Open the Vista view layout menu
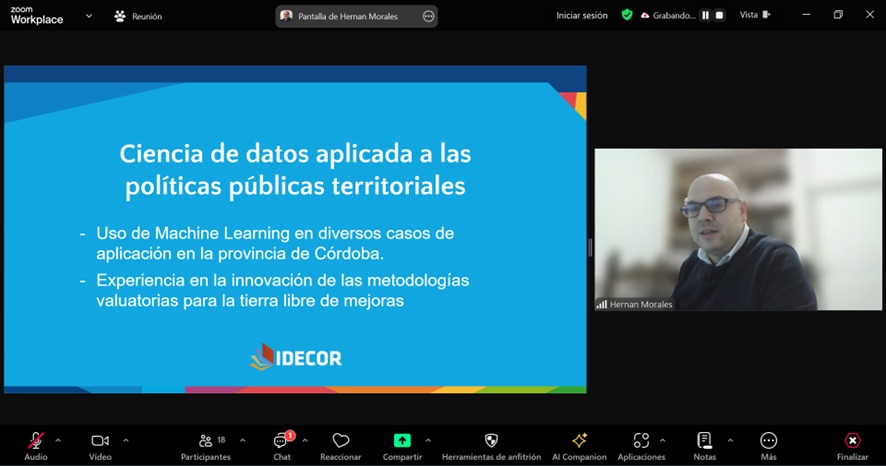This screenshot has height=466, width=886. coord(755,15)
